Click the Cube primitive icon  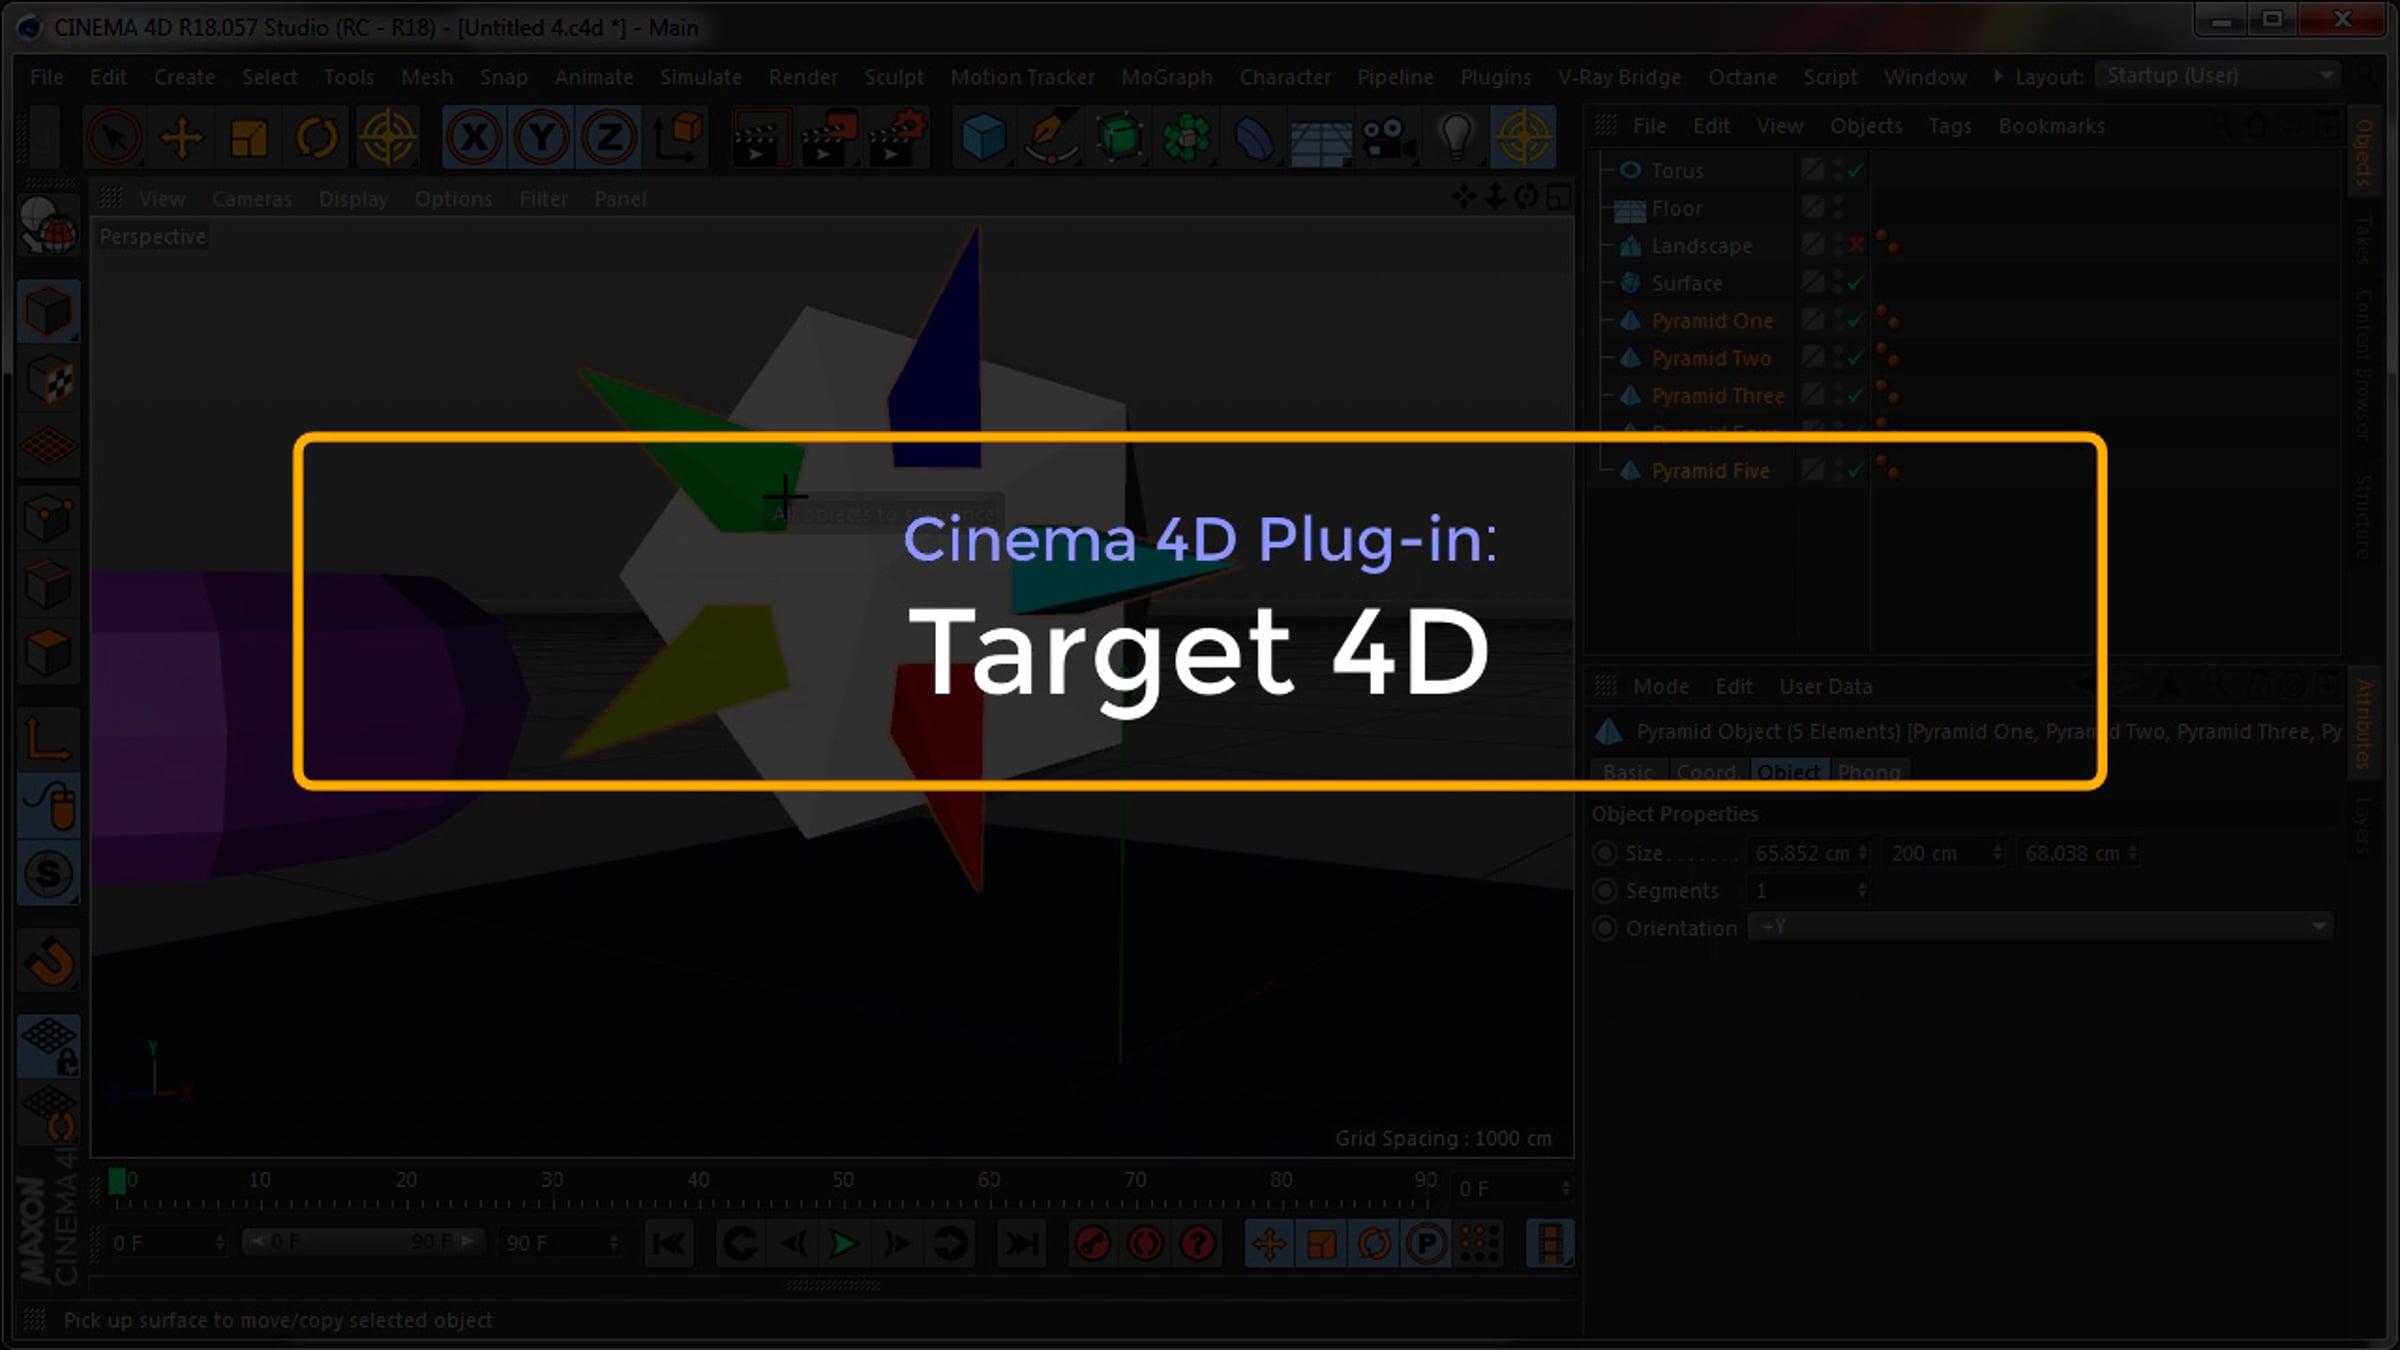[x=982, y=137]
